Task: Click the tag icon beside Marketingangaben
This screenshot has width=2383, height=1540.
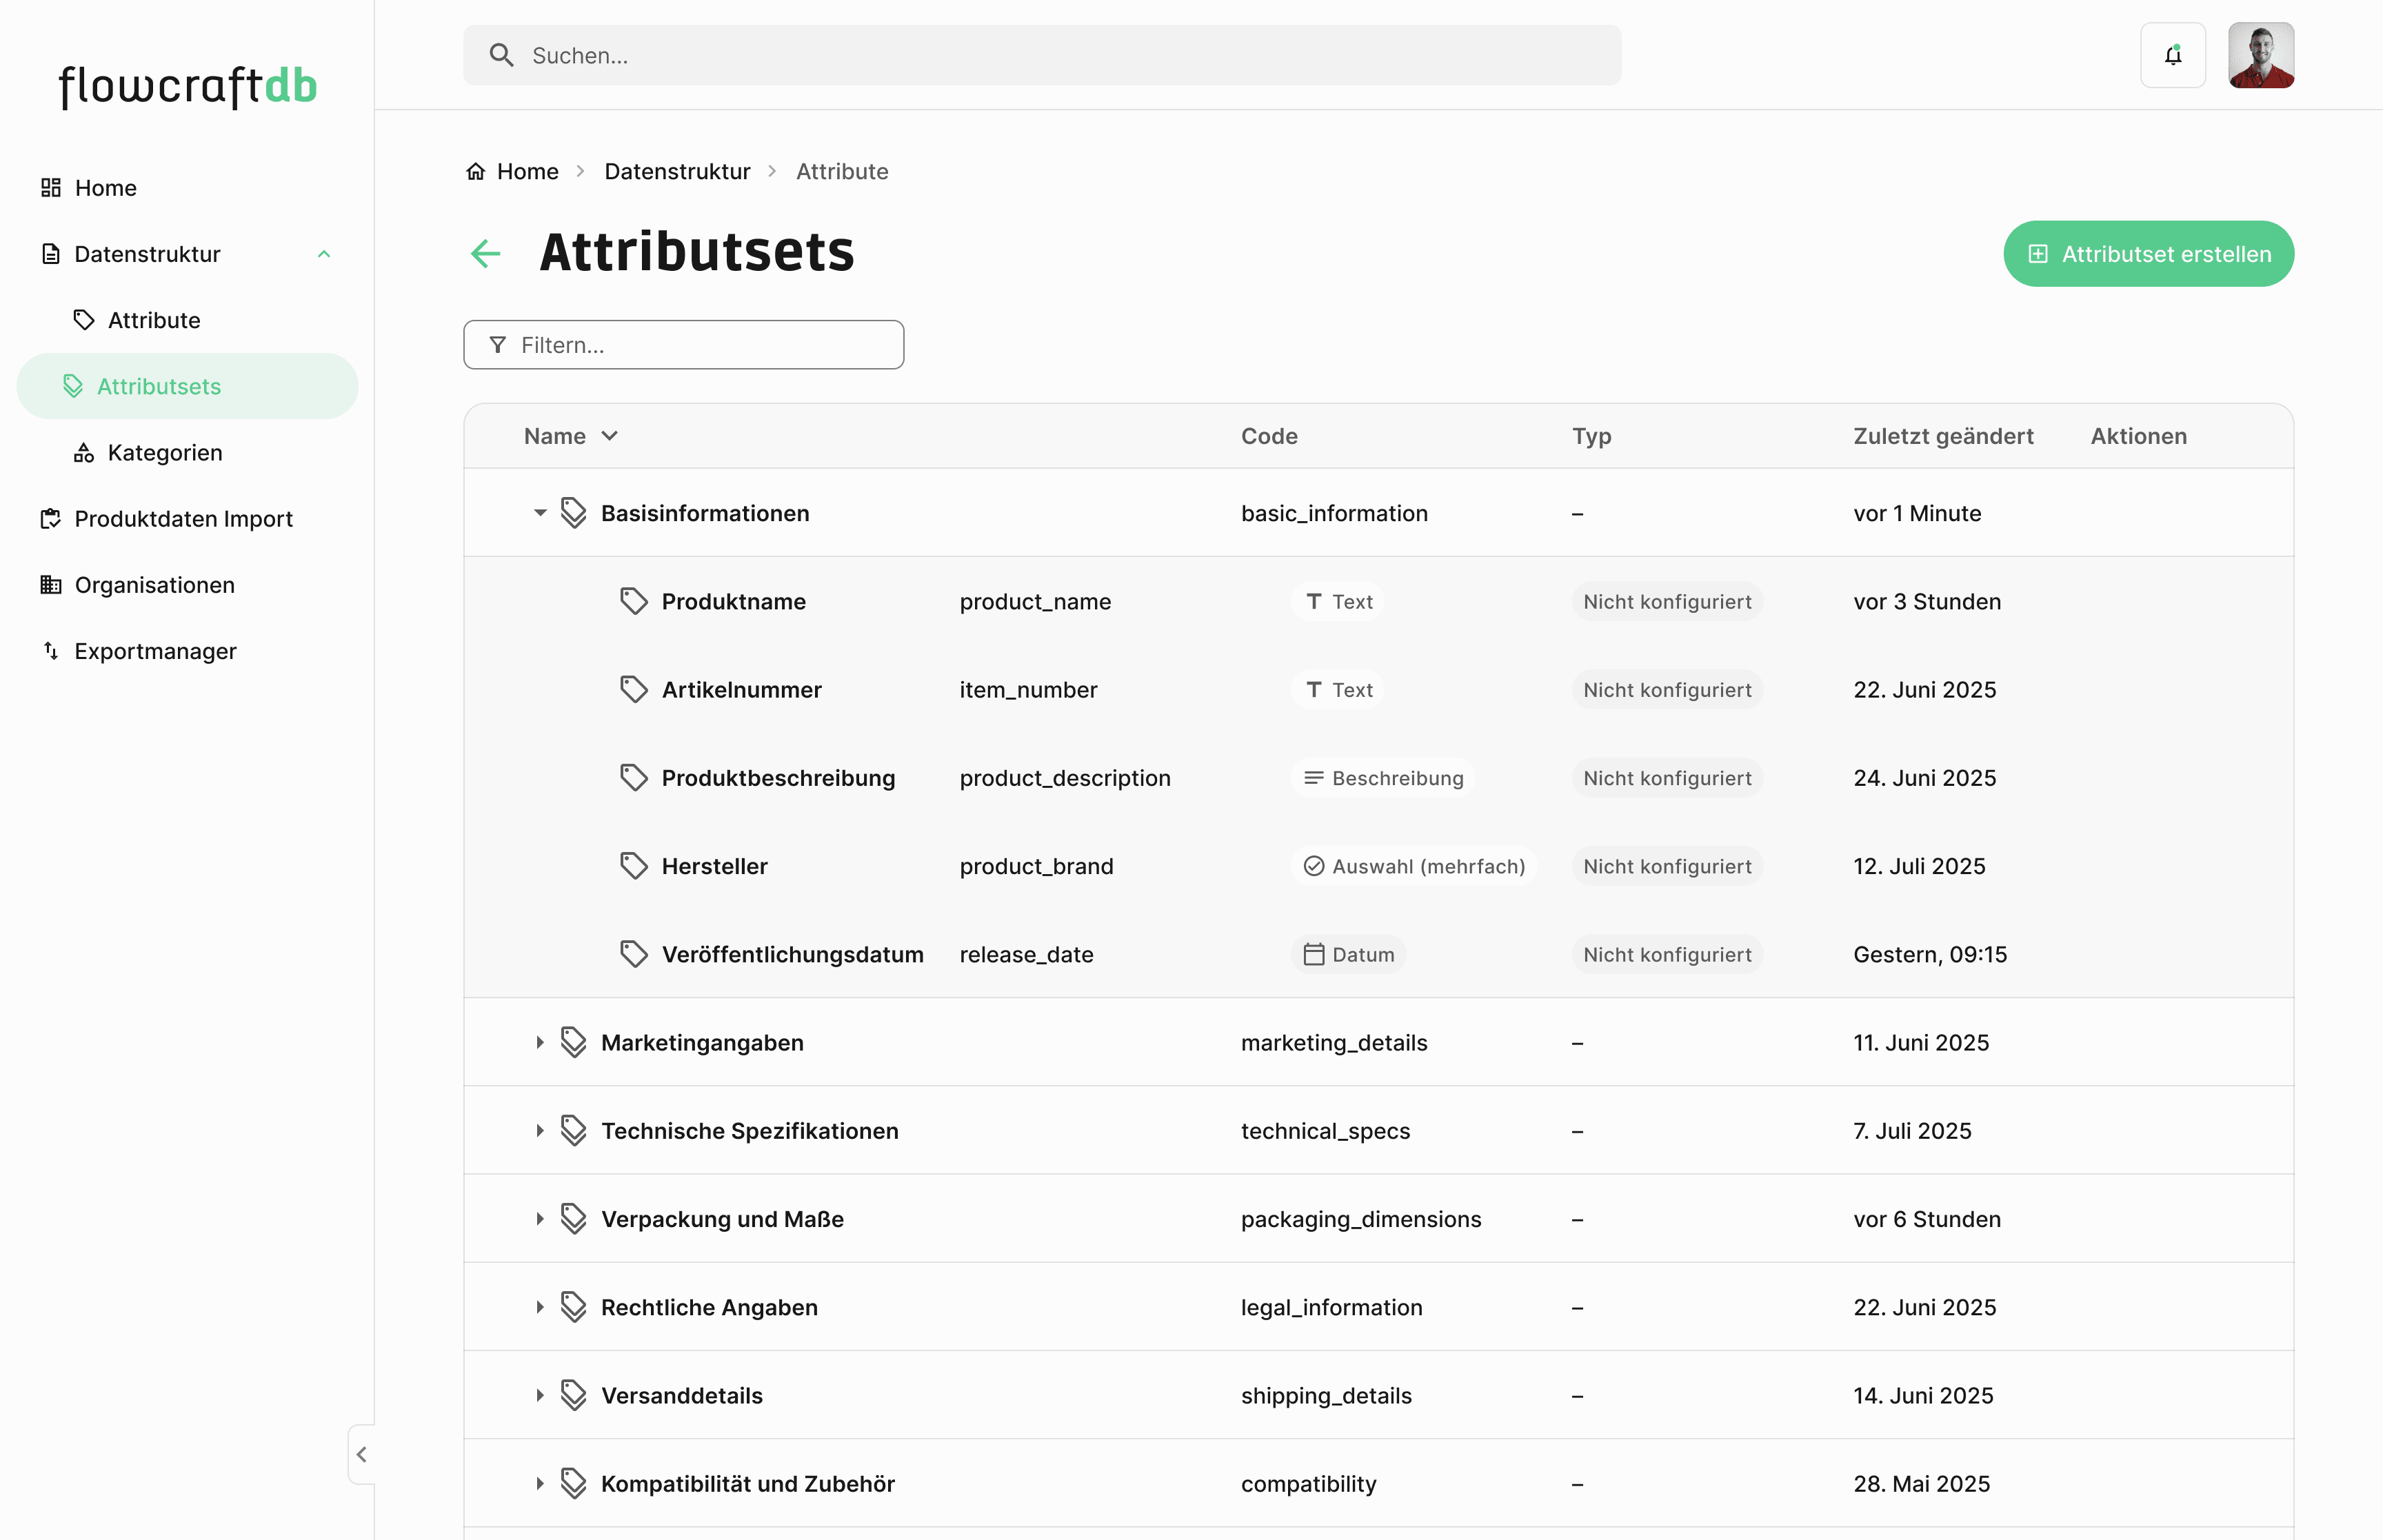Action: tap(573, 1042)
